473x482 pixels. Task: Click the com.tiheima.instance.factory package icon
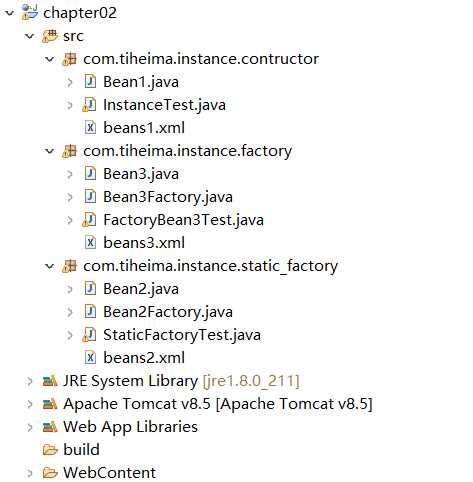coord(69,151)
